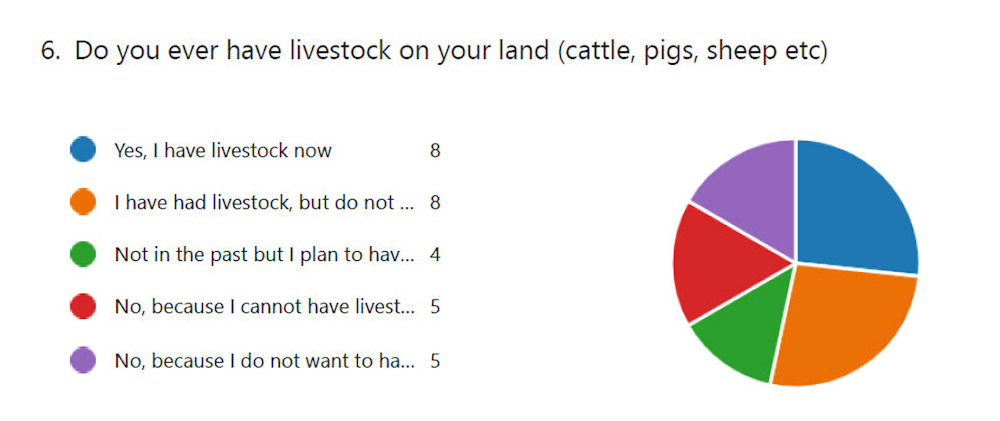The image size is (1000, 421).
Task: Click the purple legend dot
Action: click(x=83, y=359)
